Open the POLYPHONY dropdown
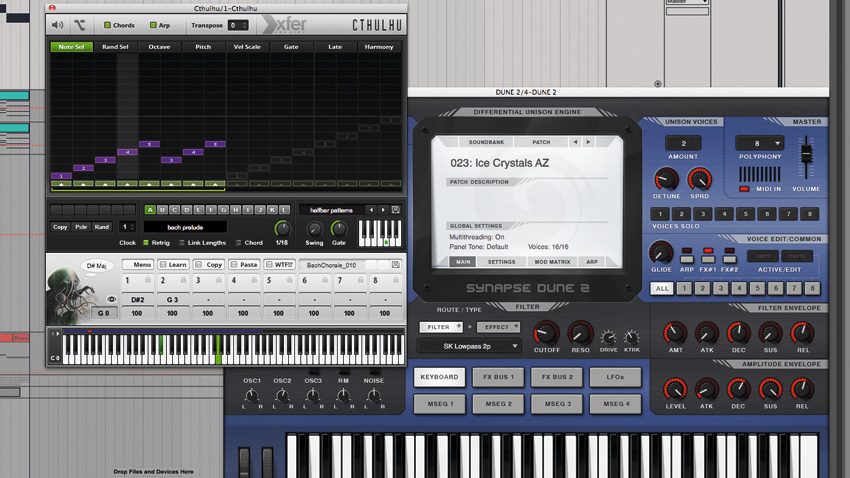Viewport: 850px width, 478px height. coord(759,143)
